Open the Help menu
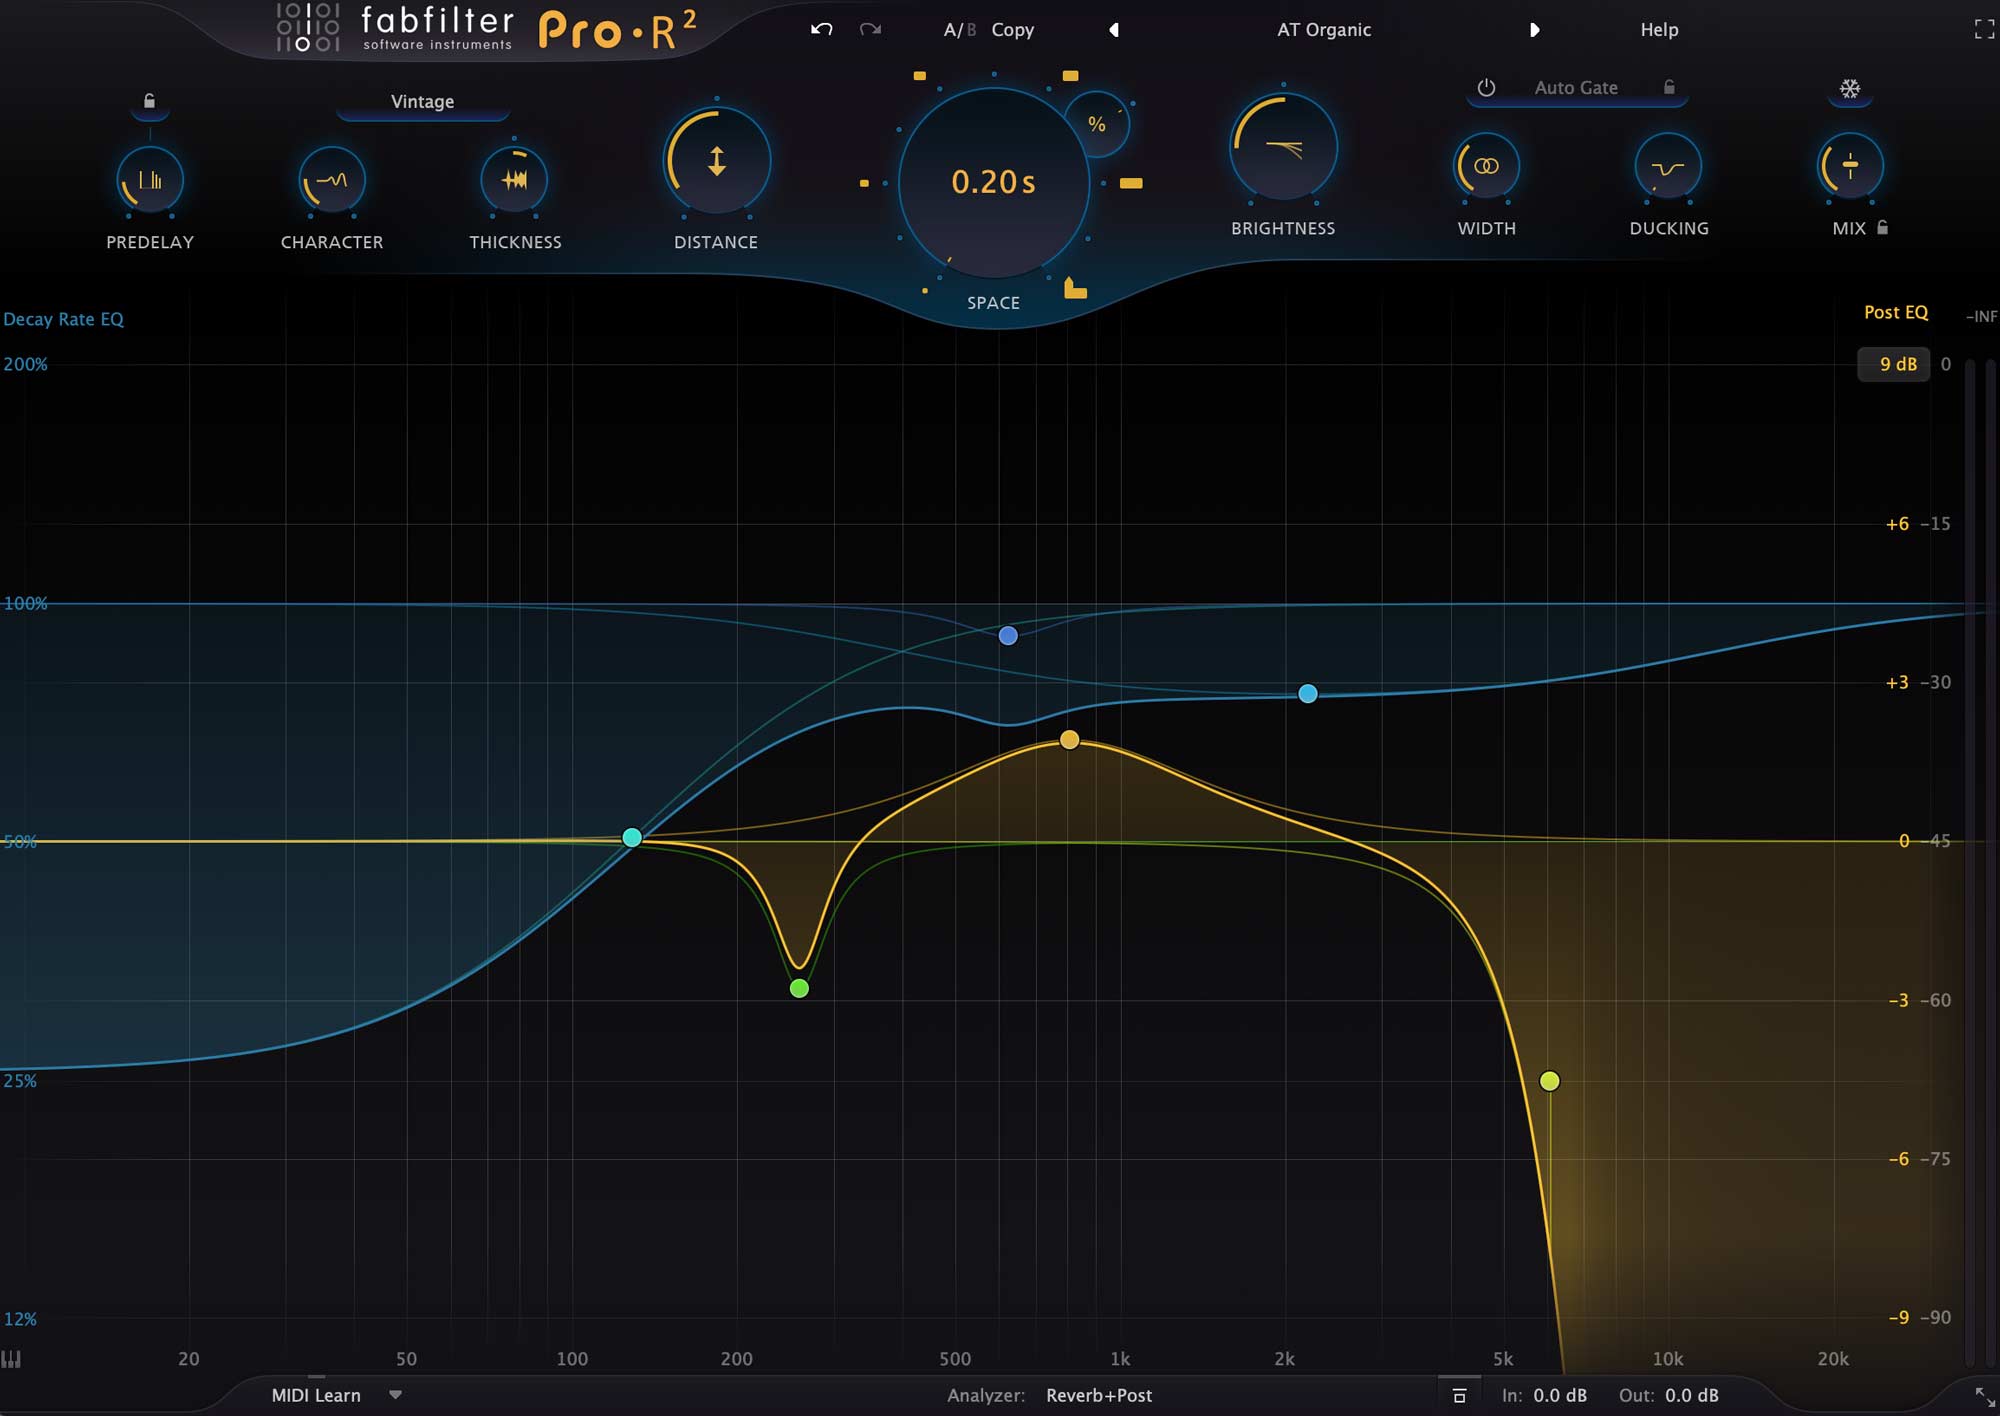 [x=1658, y=30]
